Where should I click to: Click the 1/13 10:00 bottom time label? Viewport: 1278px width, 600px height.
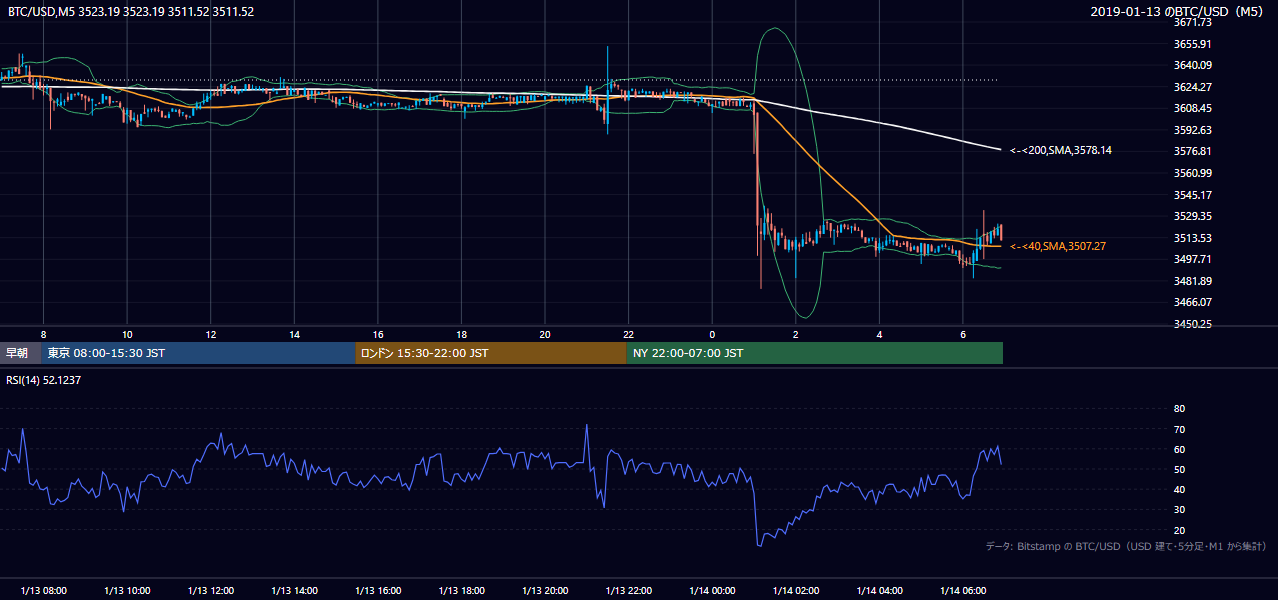coord(127,590)
